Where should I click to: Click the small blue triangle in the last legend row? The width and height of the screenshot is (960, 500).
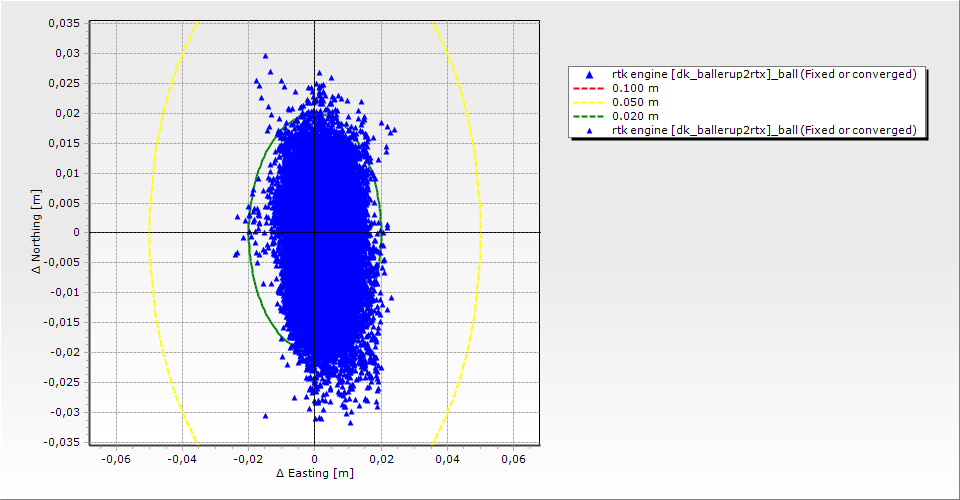[589, 130]
